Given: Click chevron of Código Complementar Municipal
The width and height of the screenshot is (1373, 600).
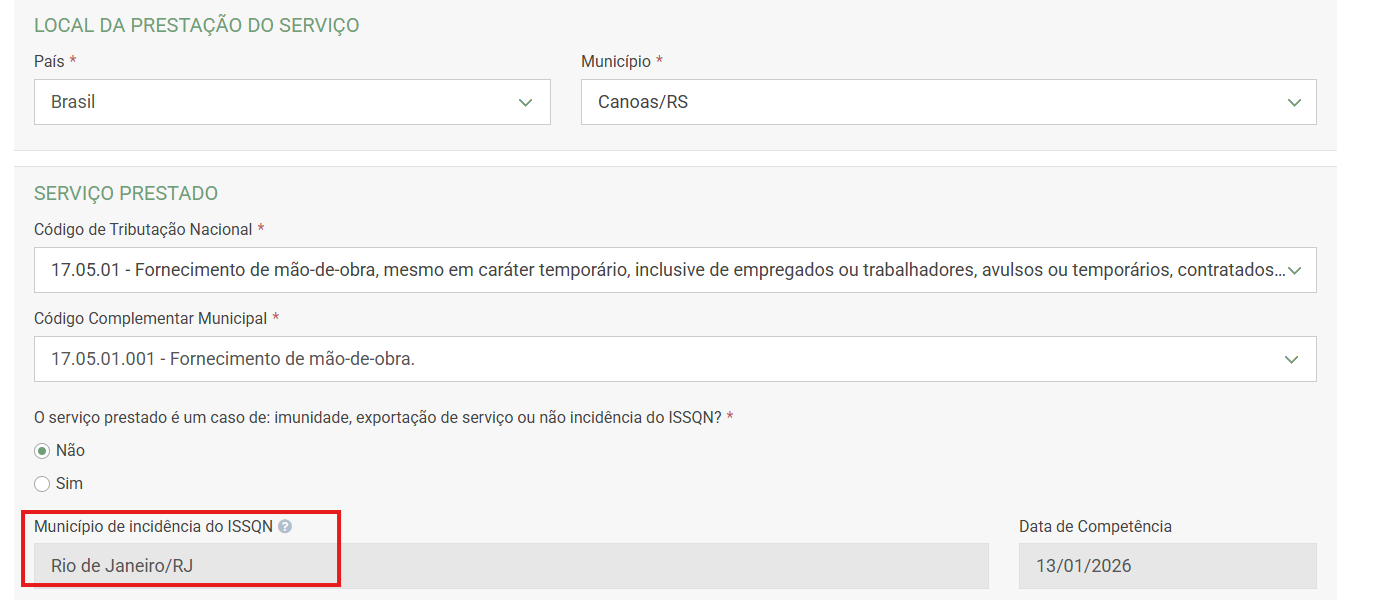Looking at the screenshot, I should [1291, 359].
